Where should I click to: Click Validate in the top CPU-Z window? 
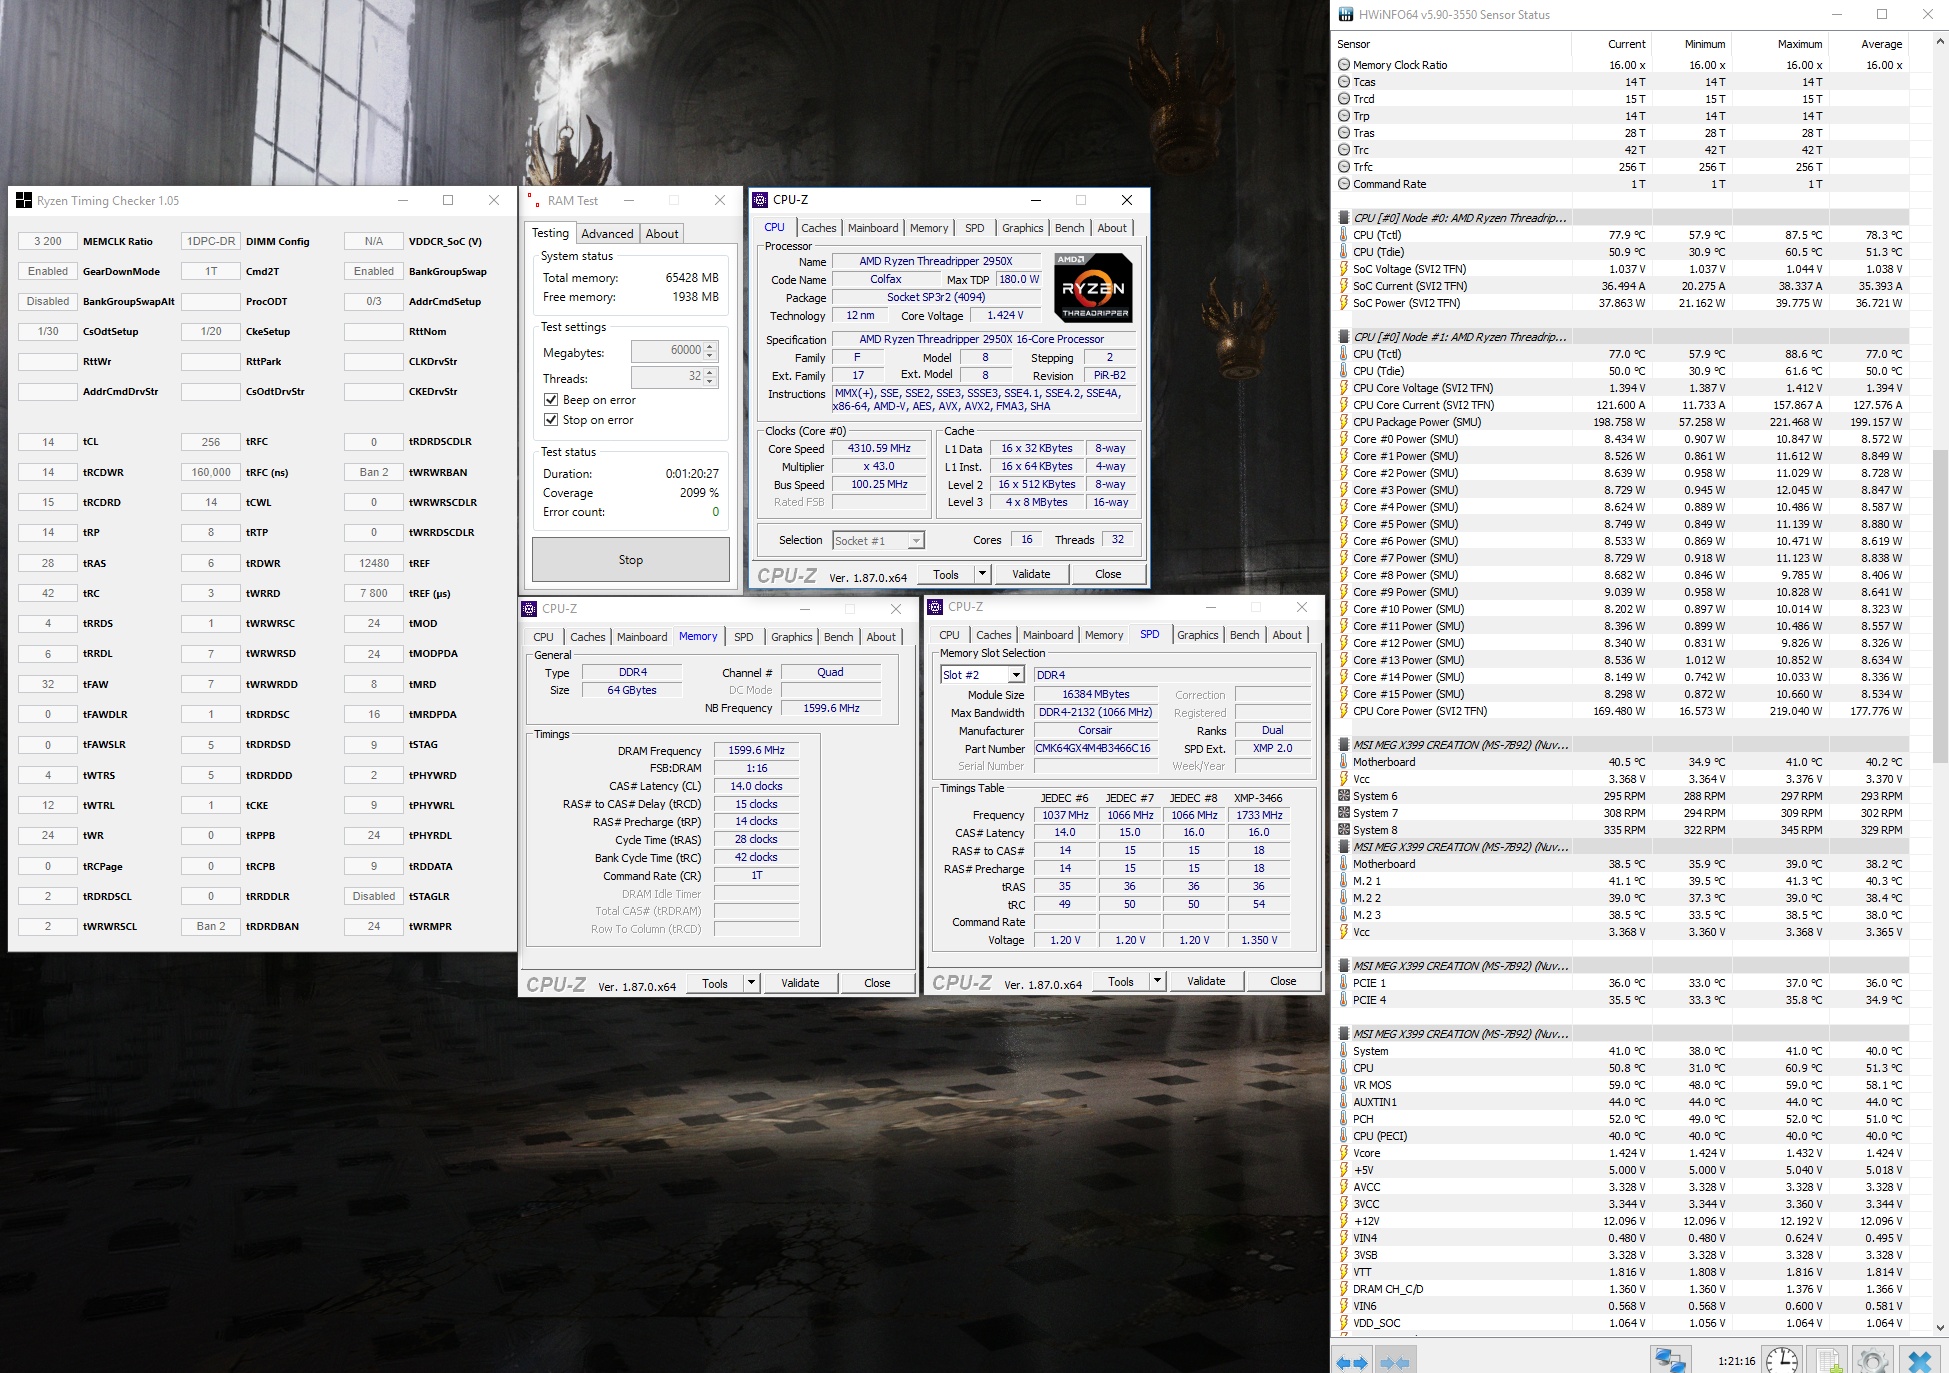point(1031,574)
